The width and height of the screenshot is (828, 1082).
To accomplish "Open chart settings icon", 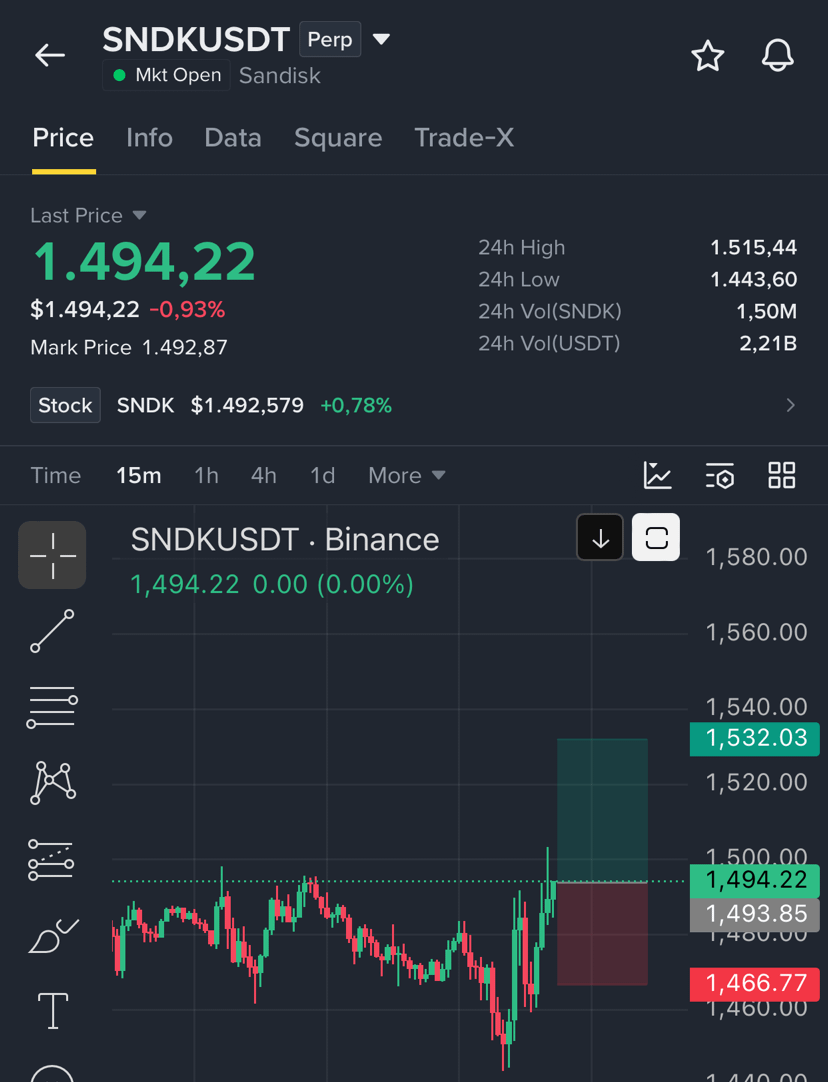I will click(x=720, y=475).
